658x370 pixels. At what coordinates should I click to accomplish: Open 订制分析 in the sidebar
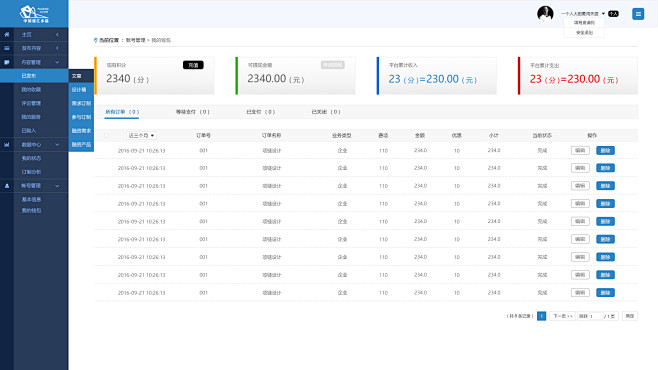(x=31, y=172)
